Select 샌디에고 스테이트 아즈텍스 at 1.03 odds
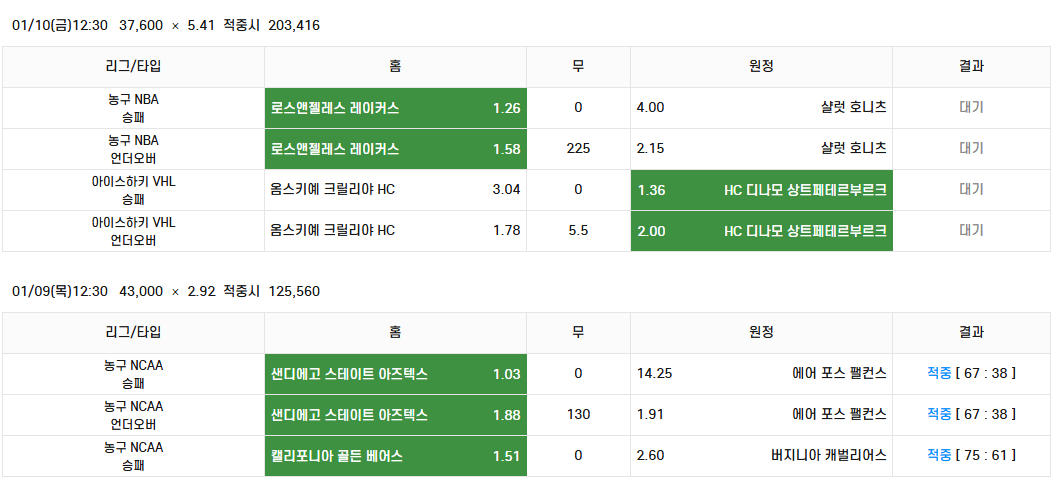This screenshot has width=1059, height=486. pyautogui.click(x=395, y=374)
